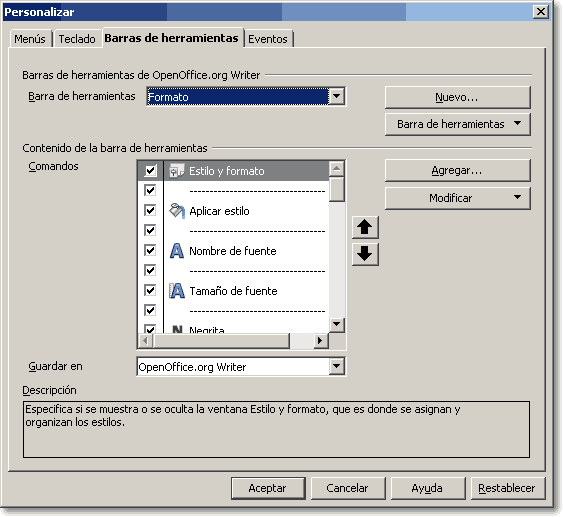Click the Tamaño de fuente letter icon

tap(177, 290)
